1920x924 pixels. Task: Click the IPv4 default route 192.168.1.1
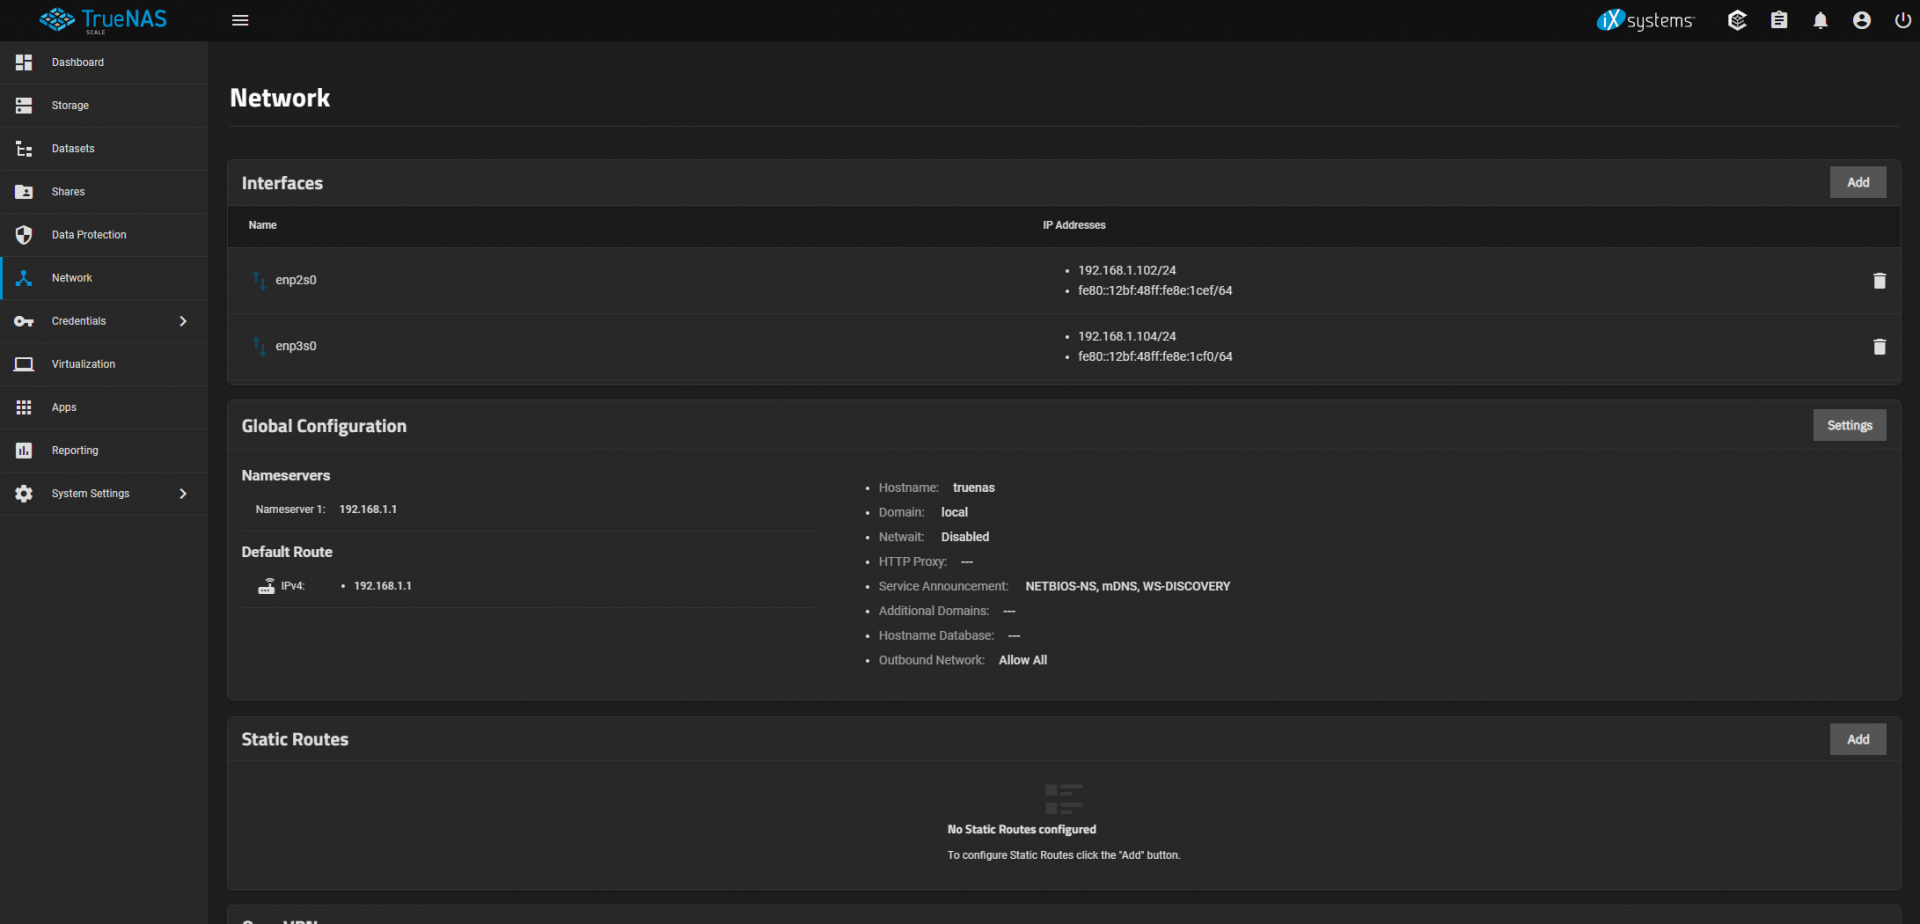[383, 586]
